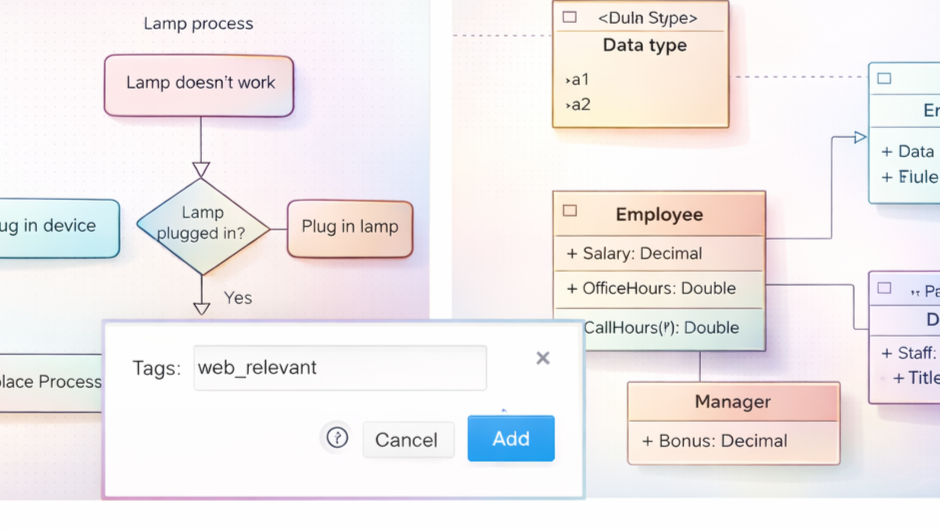The width and height of the screenshot is (940, 529).
Task: Toggle the square icon above Data and Fiule
Action: tap(884, 78)
